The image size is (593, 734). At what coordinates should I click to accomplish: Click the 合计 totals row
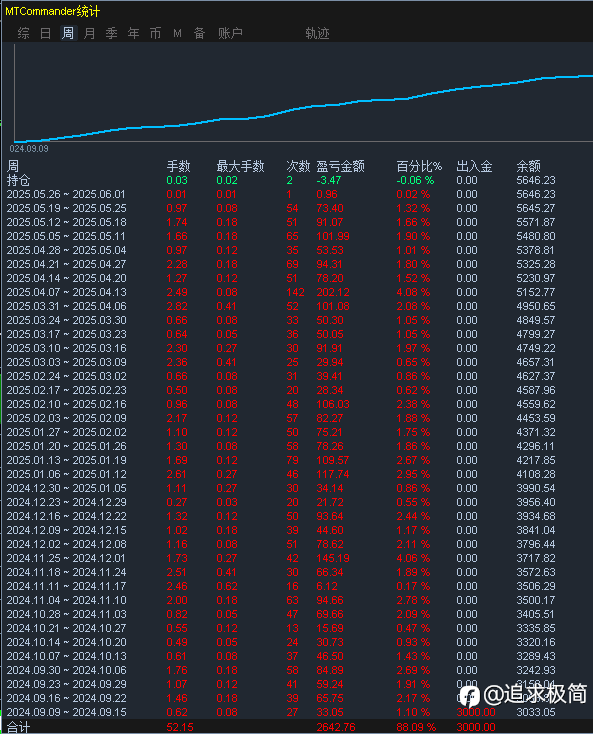(x=297, y=727)
